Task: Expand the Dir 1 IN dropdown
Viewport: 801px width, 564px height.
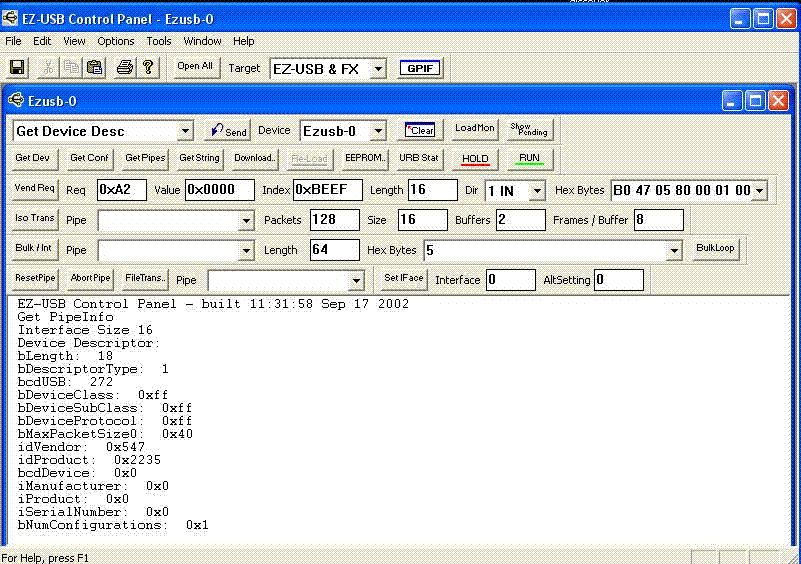Action: [x=537, y=190]
